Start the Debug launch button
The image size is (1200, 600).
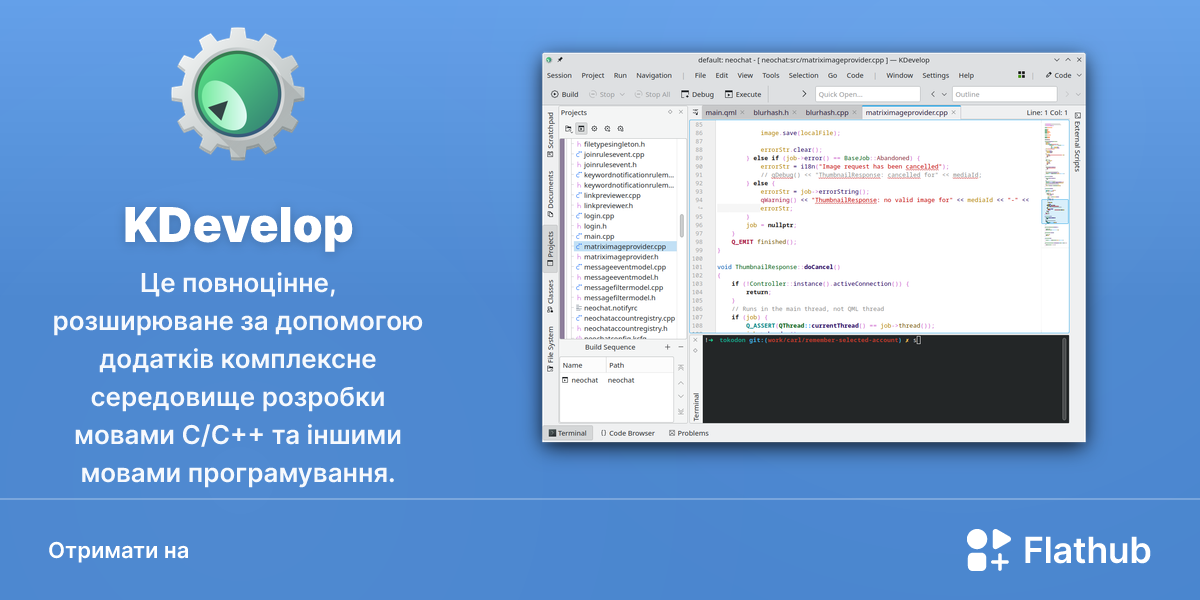click(x=698, y=94)
